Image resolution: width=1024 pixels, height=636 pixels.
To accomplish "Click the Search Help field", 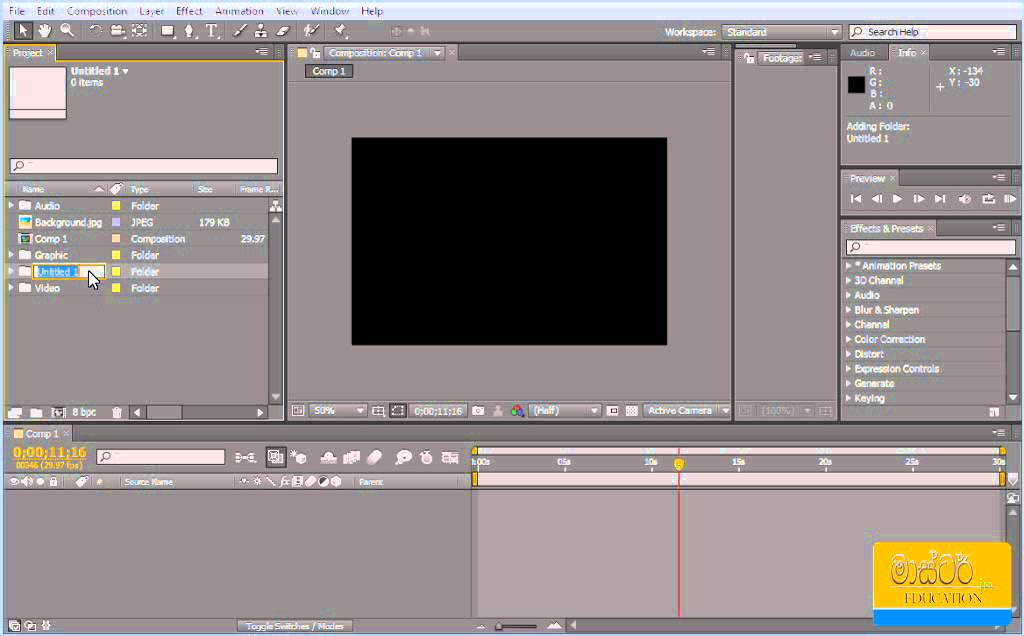I will (x=933, y=32).
